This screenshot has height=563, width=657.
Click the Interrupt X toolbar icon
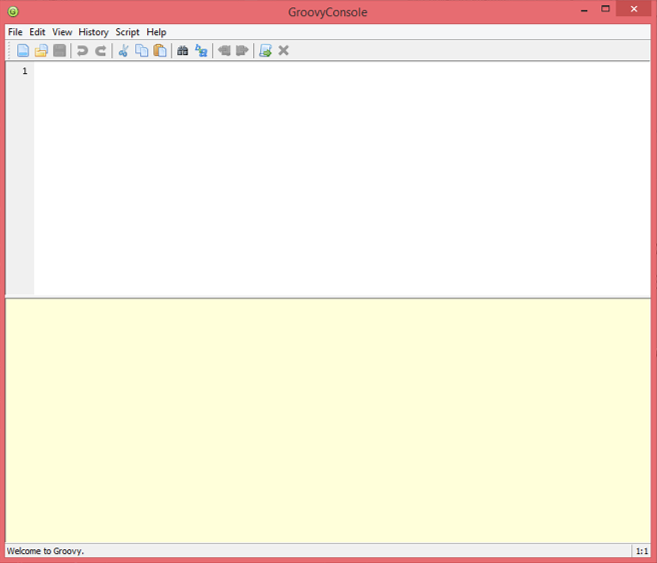[x=283, y=51]
